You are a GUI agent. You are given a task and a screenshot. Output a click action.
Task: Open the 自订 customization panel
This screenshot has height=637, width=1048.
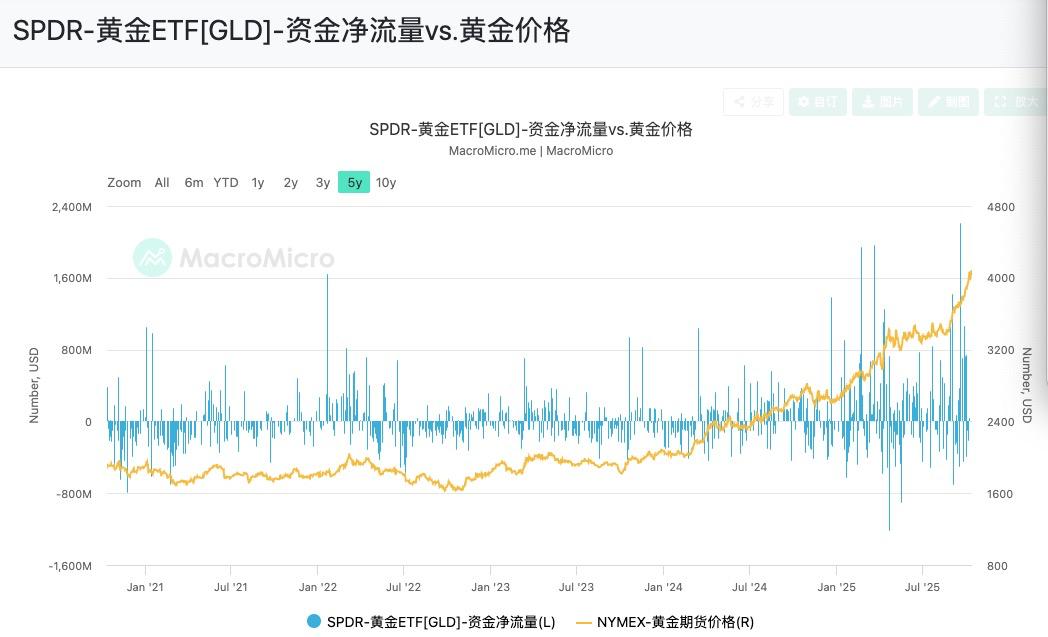(818, 101)
